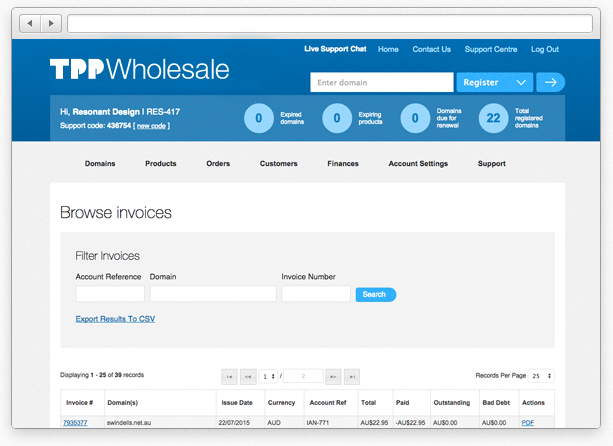Image resolution: width=613 pixels, height=446 pixels.
Task: Click the browser back arrow button
Action: 30,22
